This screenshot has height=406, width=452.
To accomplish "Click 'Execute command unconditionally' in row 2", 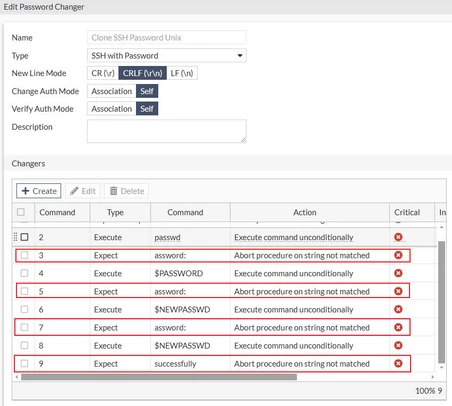I will pyautogui.click(x=294, y=237).
